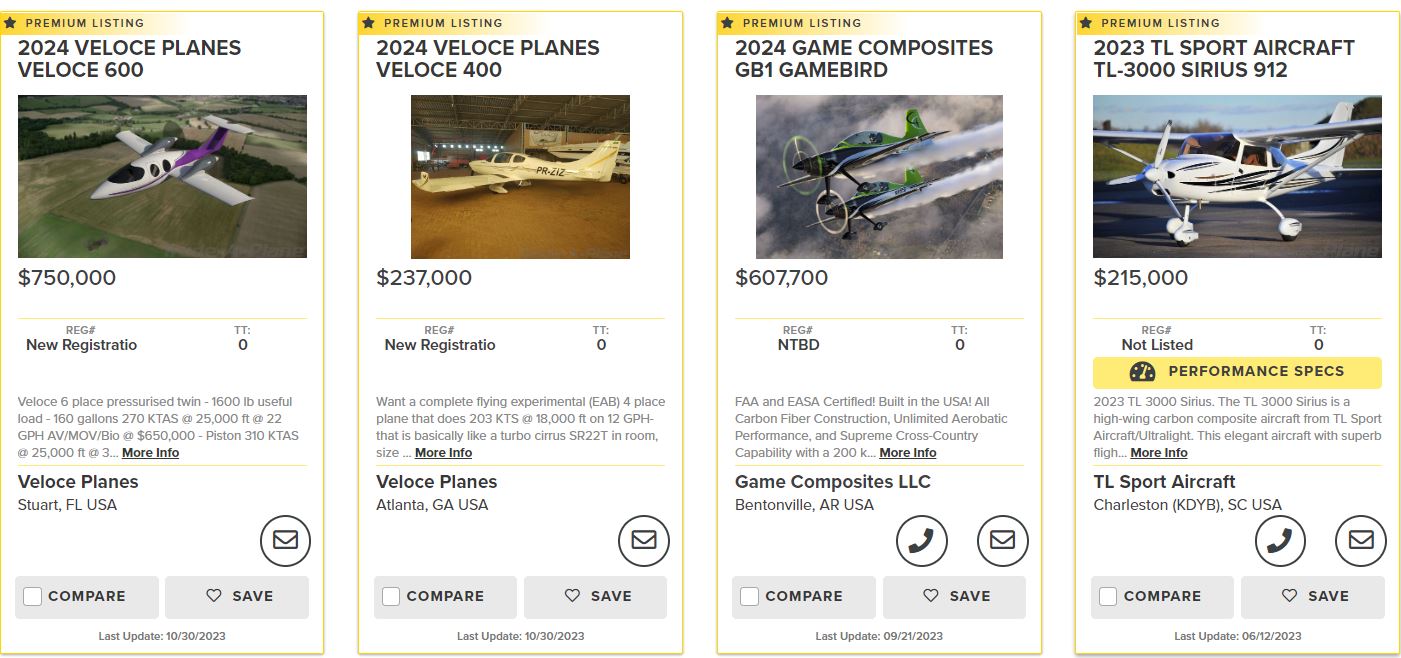Enable Compare for TL-3000 Sirius 912

[x=1108, y=596]
